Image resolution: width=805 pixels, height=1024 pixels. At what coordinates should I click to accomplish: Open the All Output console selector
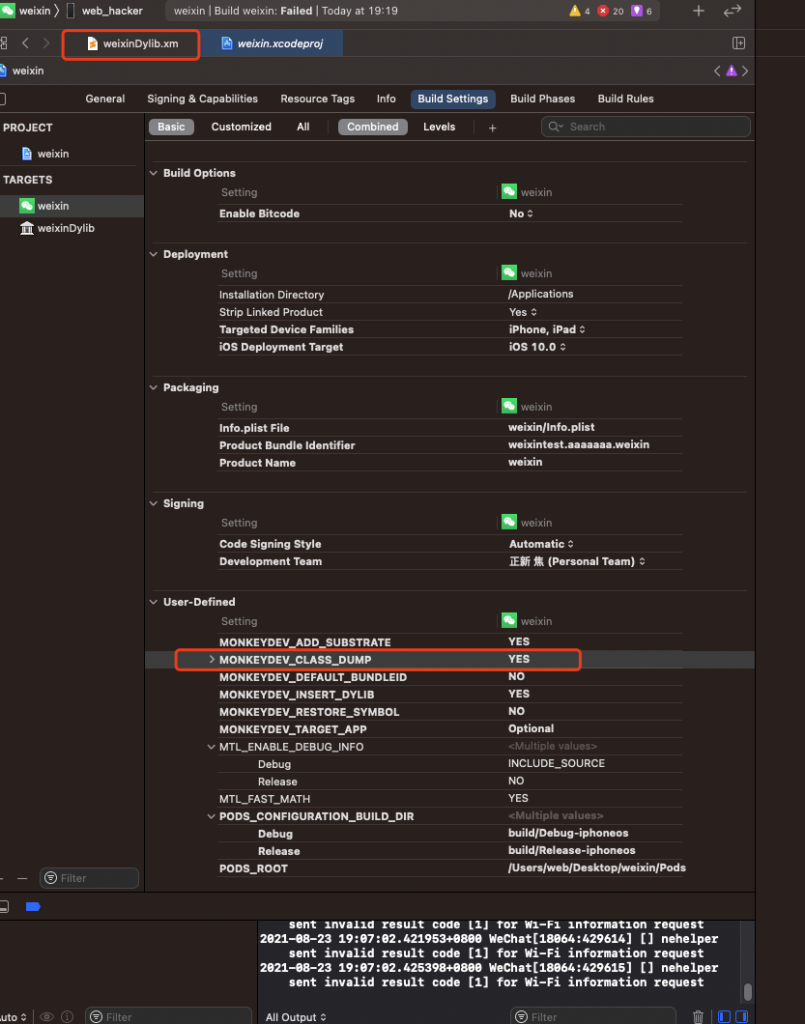(x=296, y=1017)
